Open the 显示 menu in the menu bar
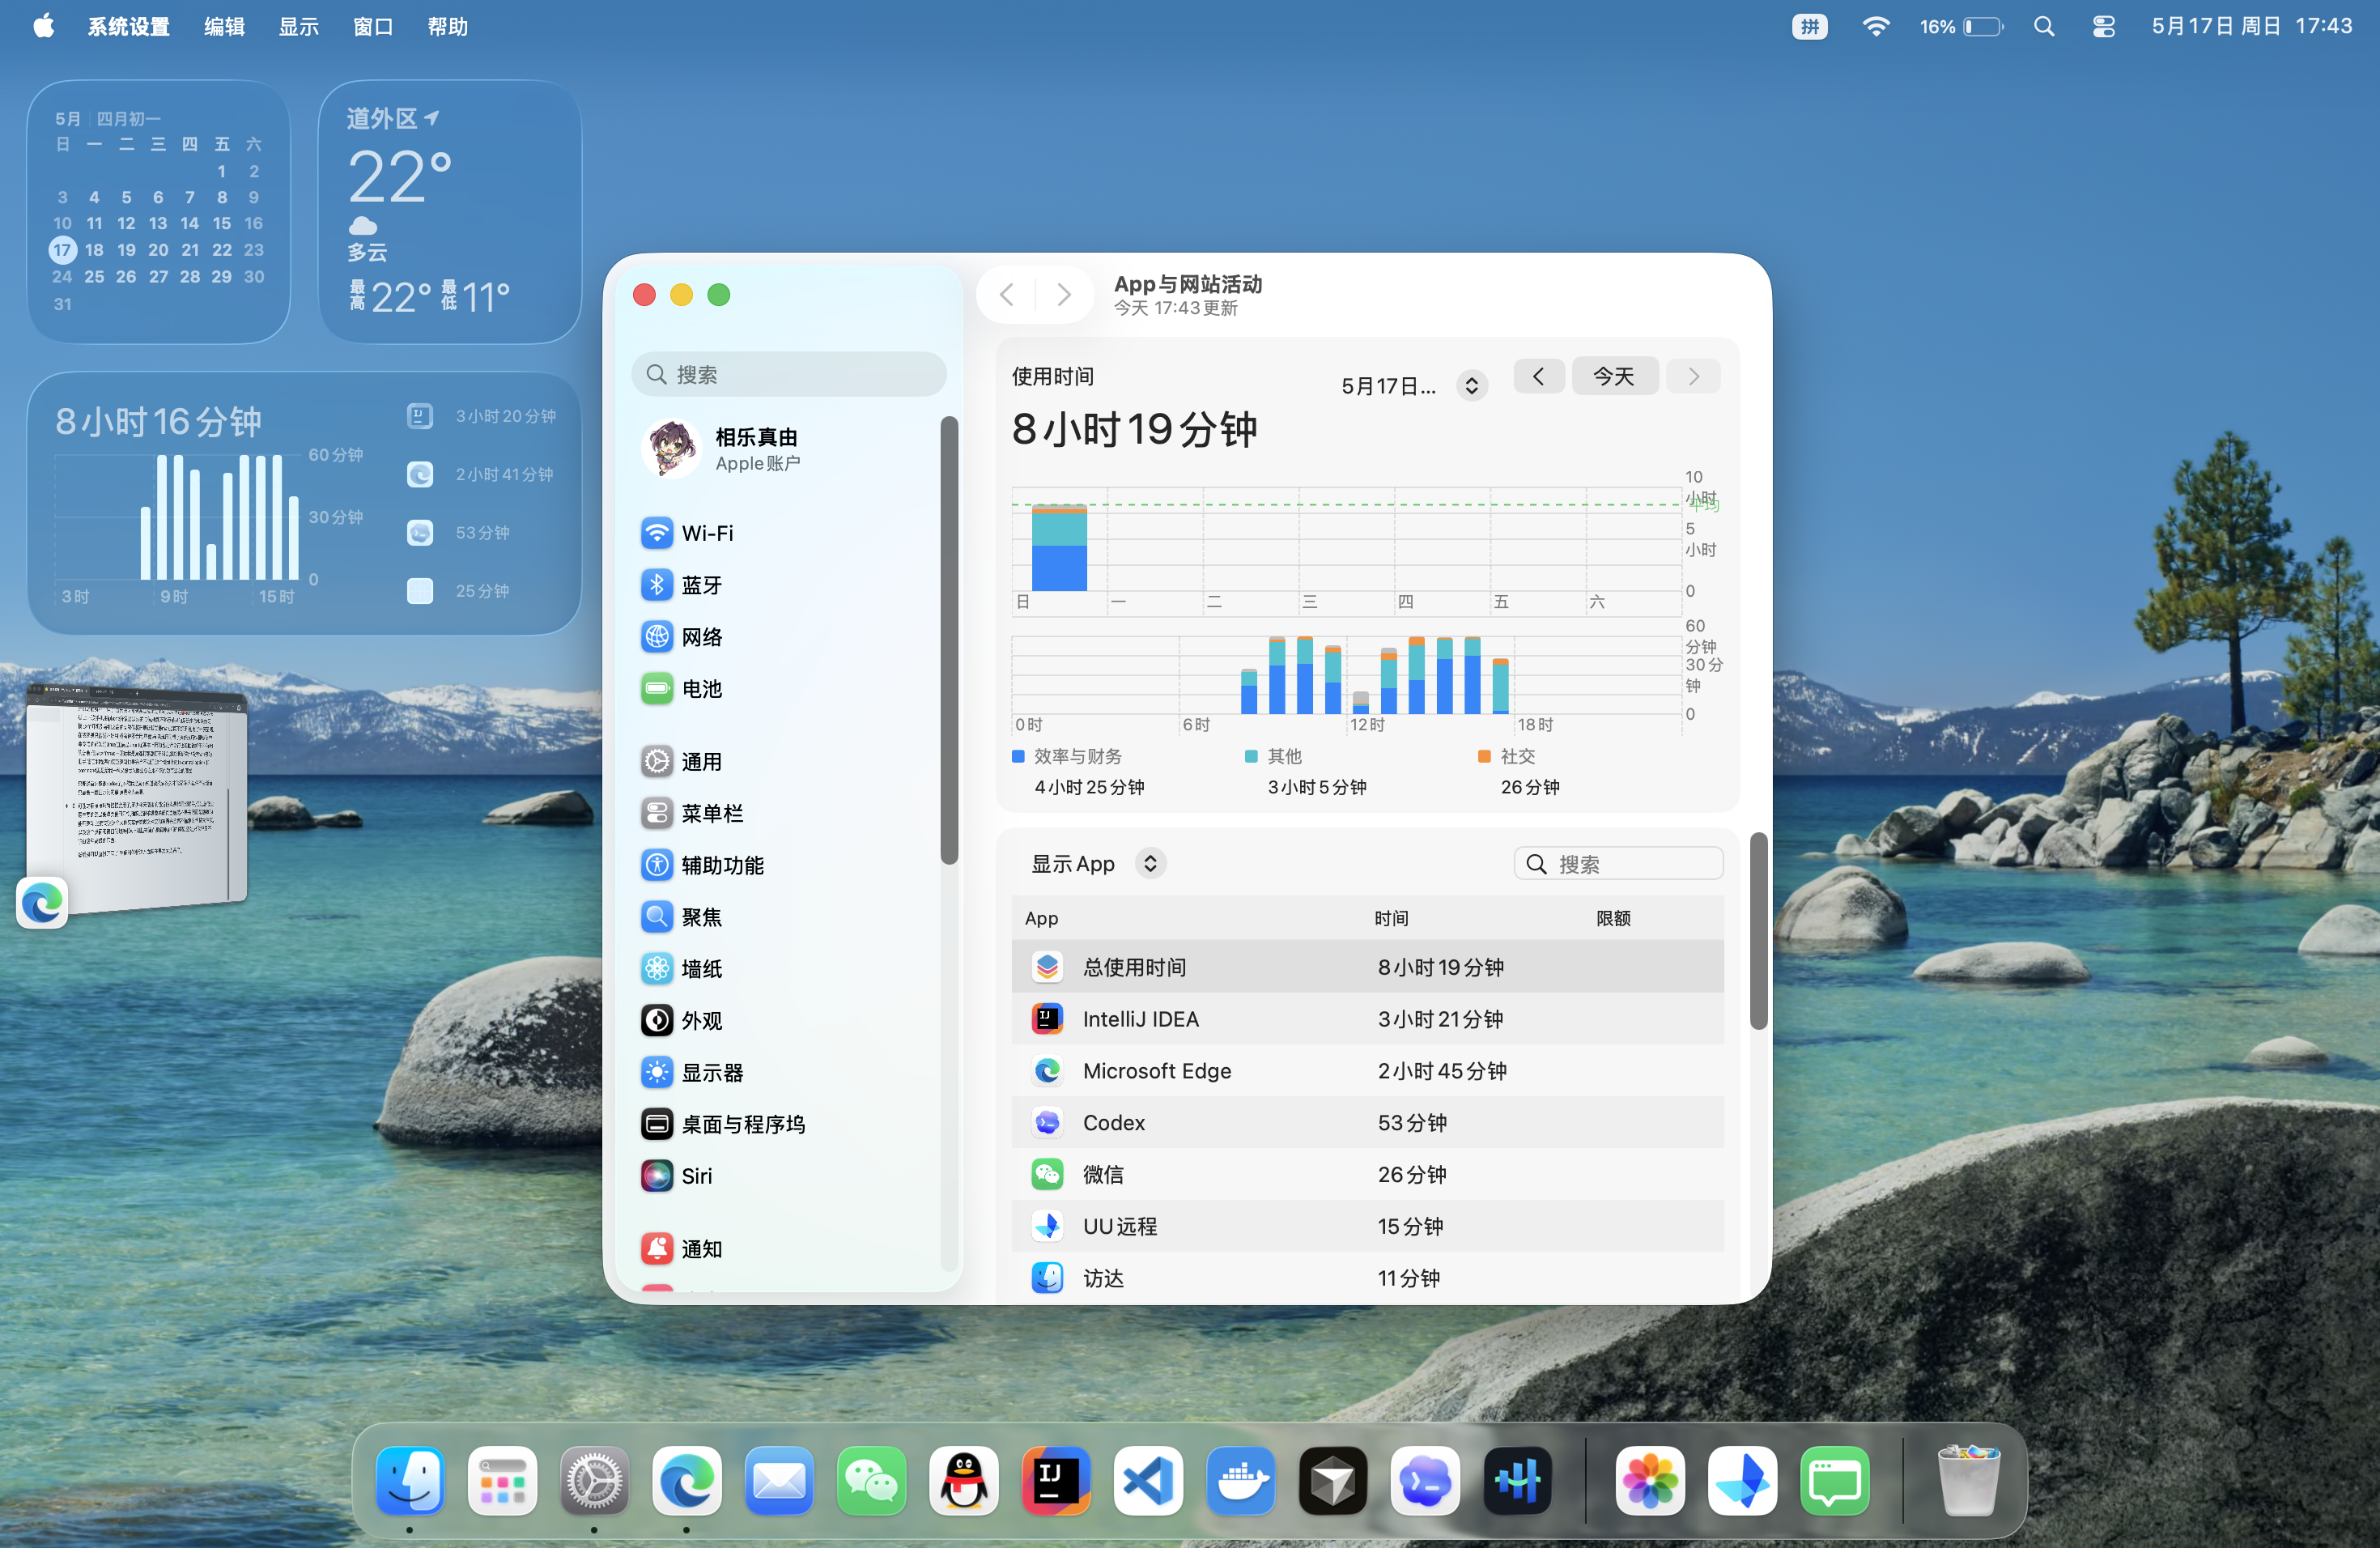Viewport: 2380px width, 1548px height. click(298, 27)
